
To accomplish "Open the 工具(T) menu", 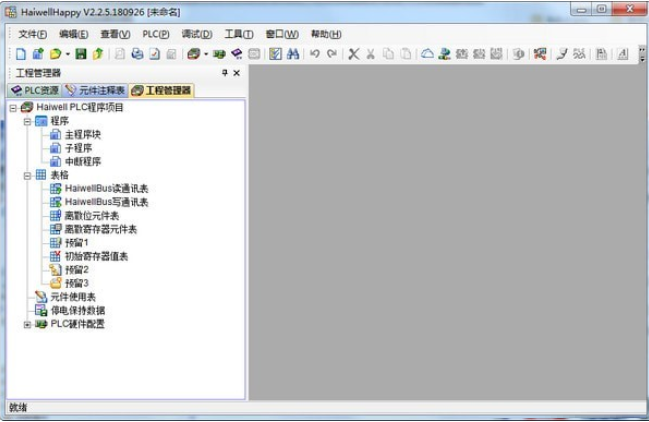I will pos(239,34).
